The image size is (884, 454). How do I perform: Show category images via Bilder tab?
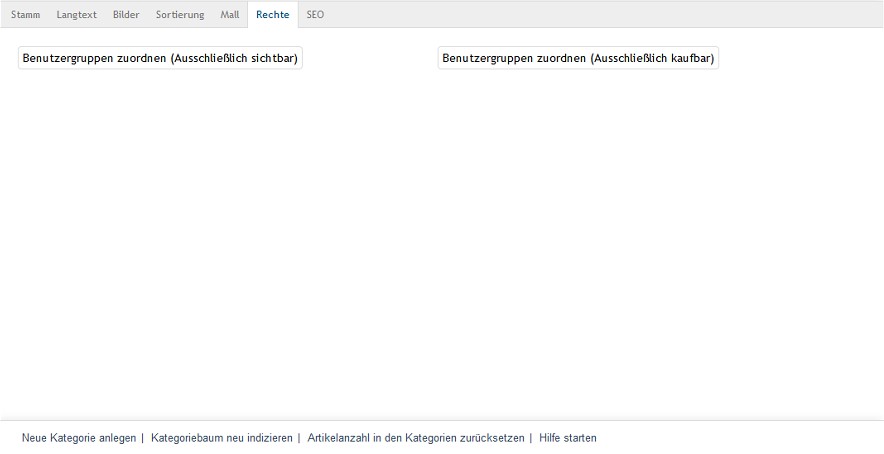(x=126, y=15)
